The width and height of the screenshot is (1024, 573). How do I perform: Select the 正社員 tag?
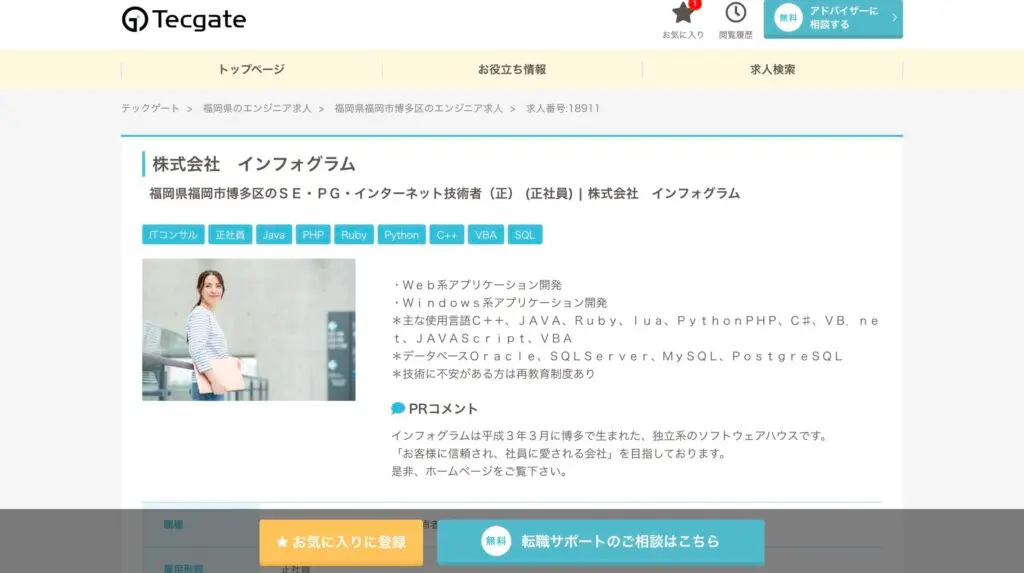pos(230,235)
